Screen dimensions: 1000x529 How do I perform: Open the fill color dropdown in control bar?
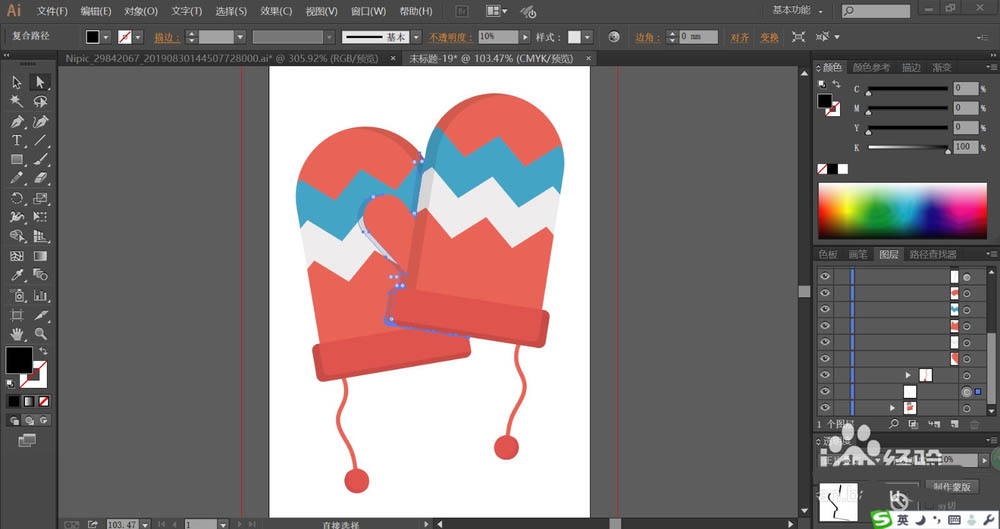(107, 37)
